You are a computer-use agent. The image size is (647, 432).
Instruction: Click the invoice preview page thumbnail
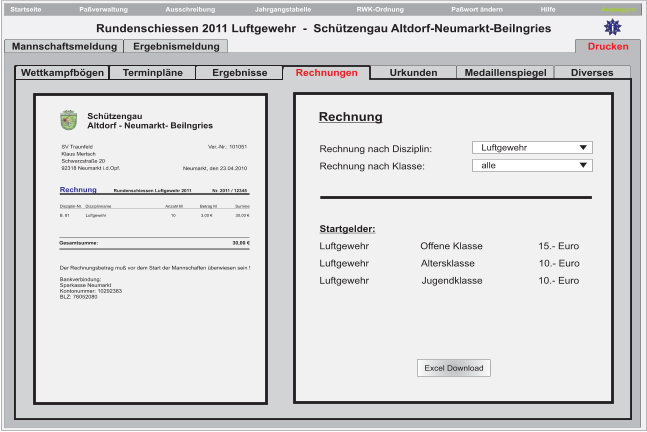(151, 249)
